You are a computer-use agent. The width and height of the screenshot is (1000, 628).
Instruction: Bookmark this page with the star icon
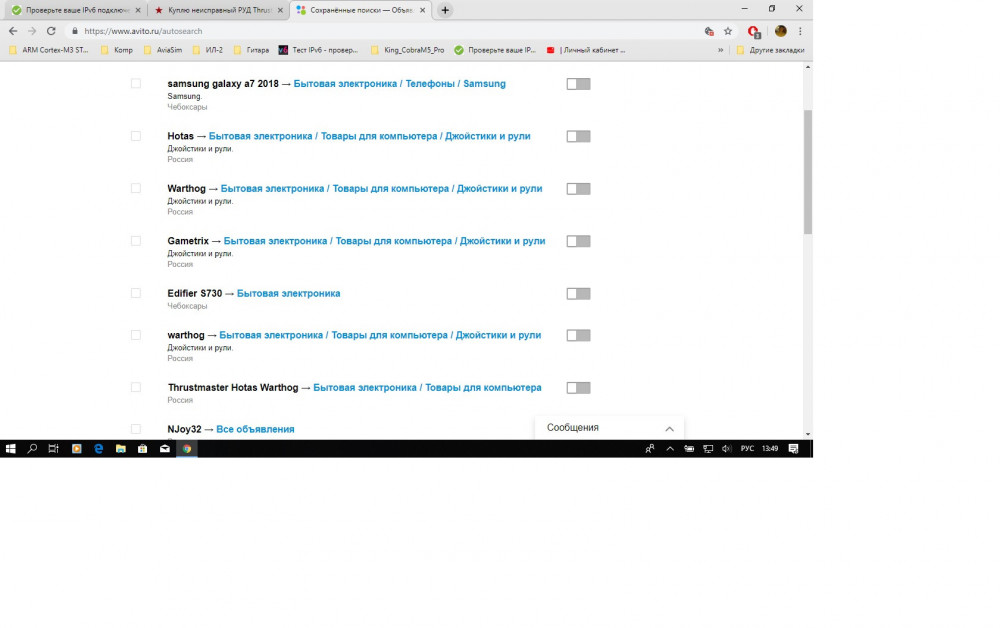[728, 31]
